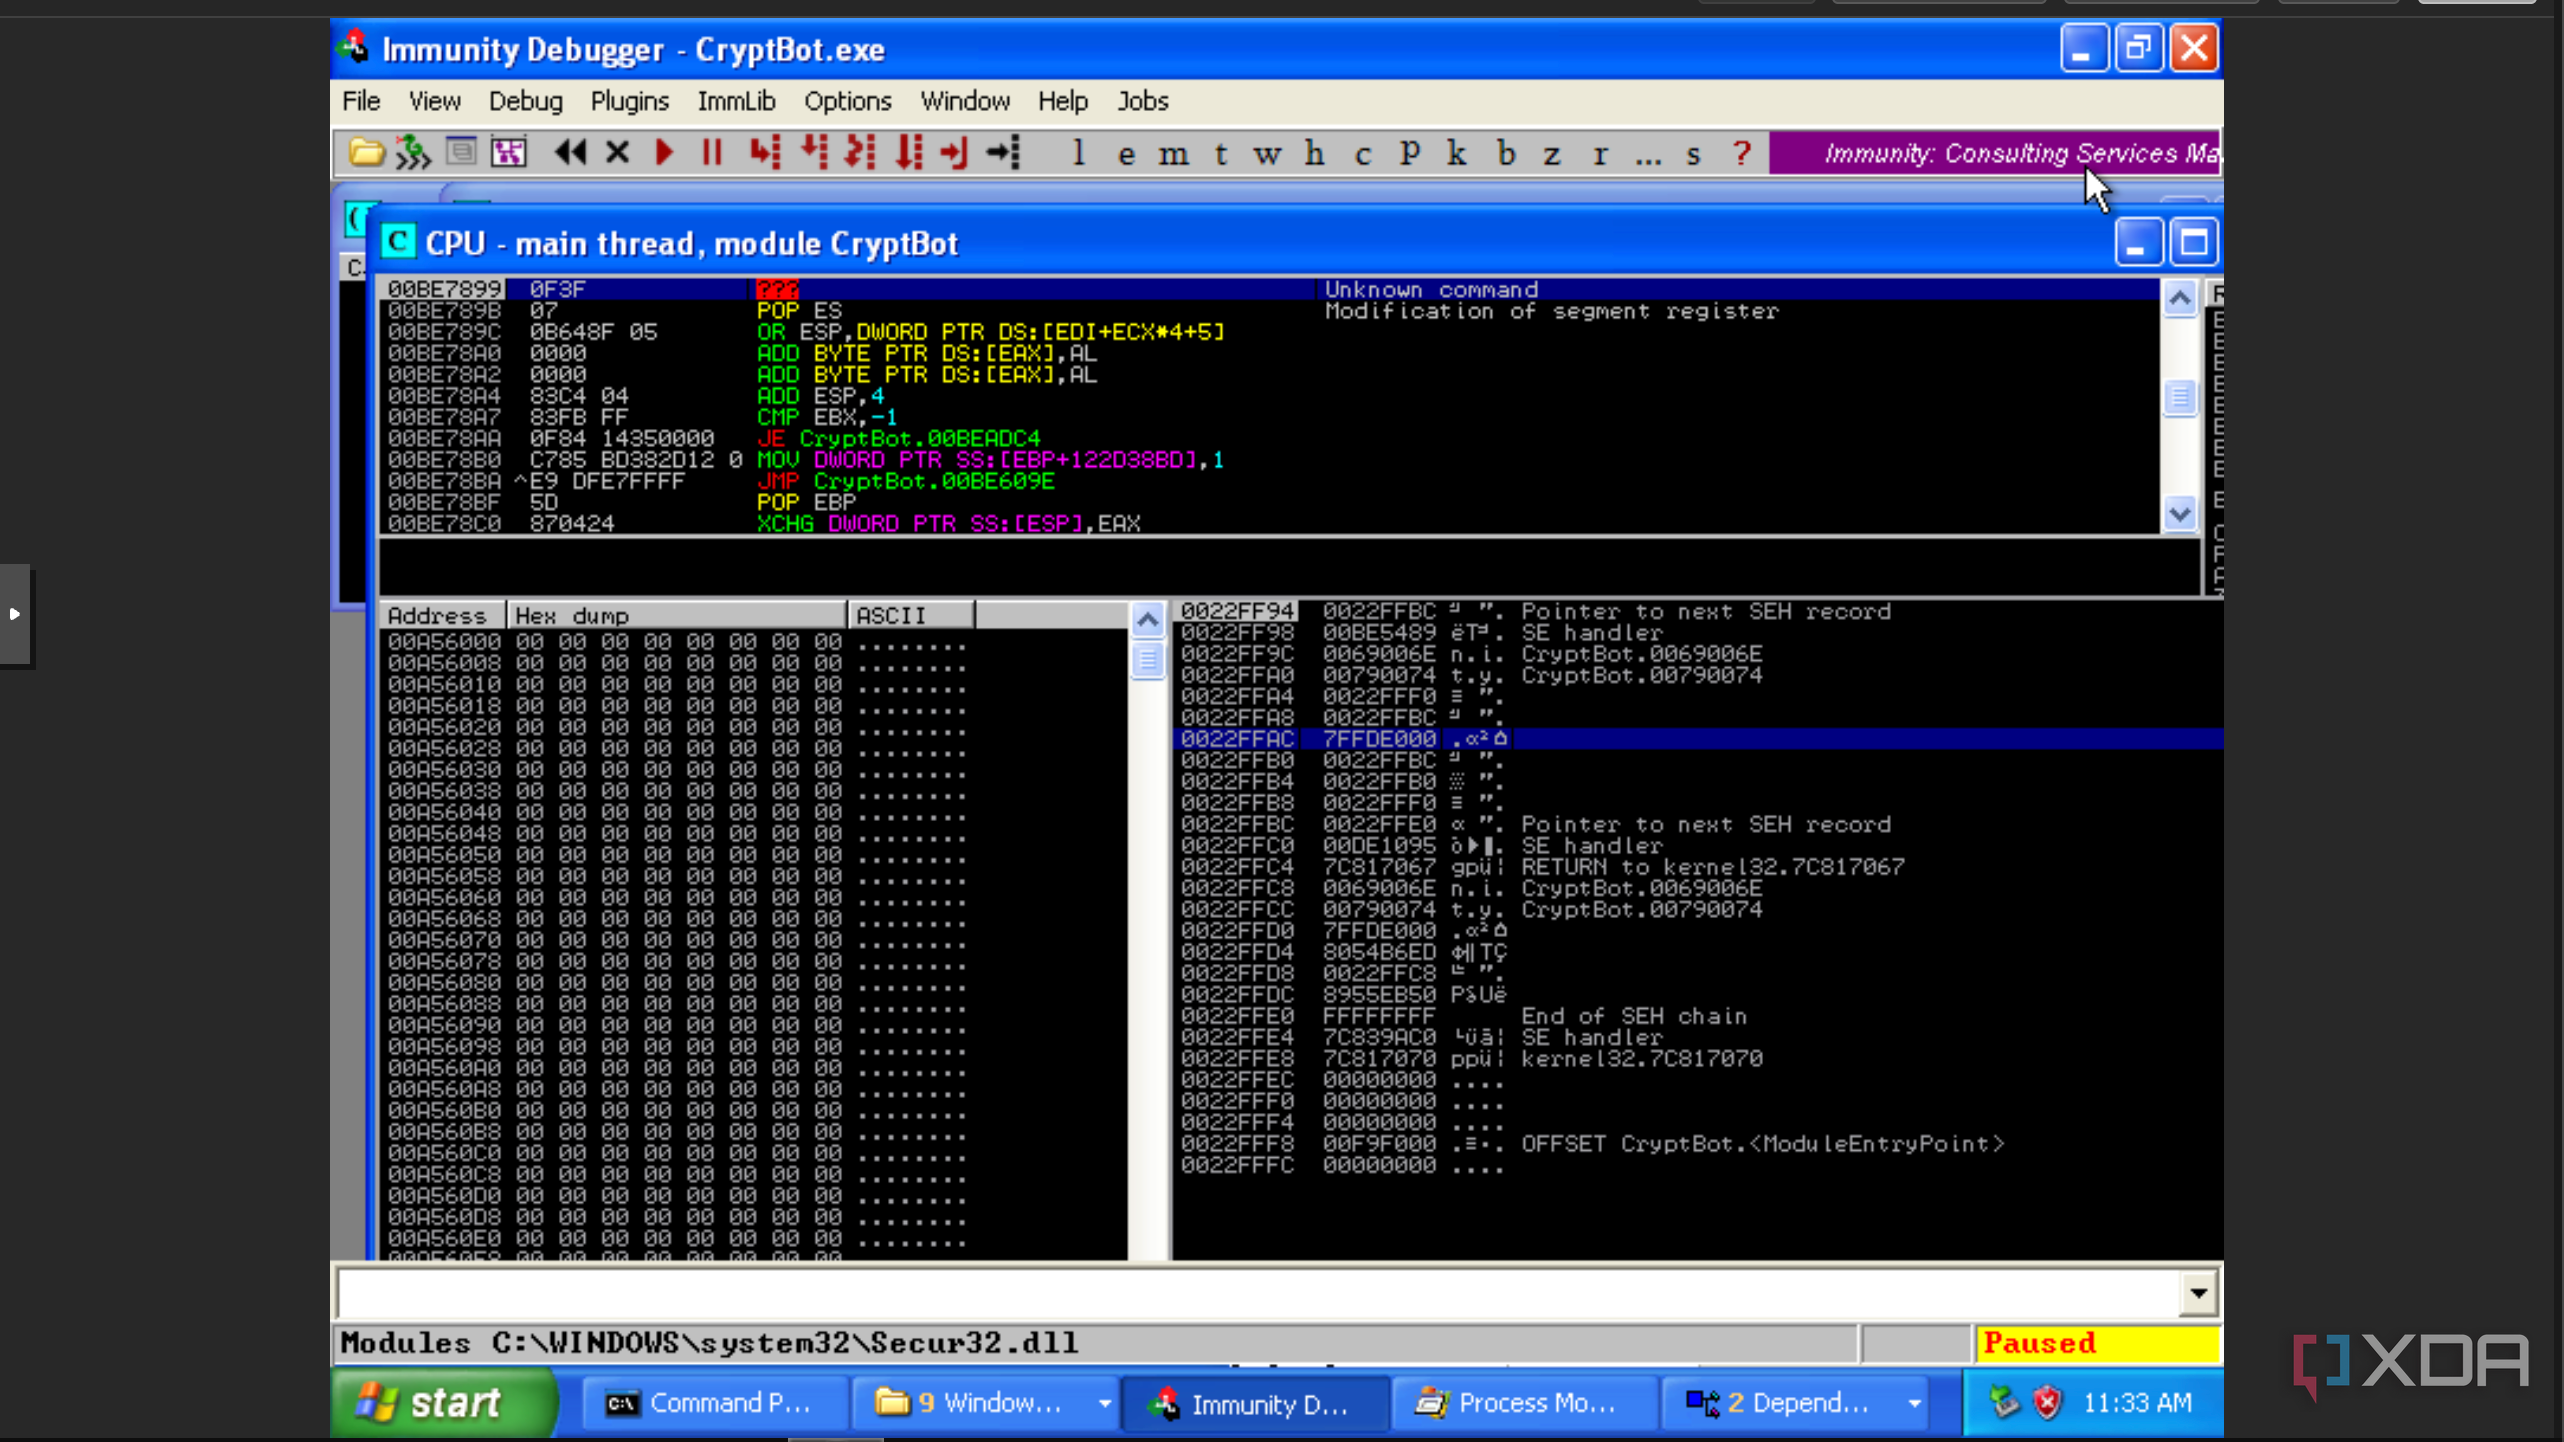Show executable modules via 'e'
Image resolution: width=2564 pixels, height=1442 pixels.
(x=1126, y=155)
